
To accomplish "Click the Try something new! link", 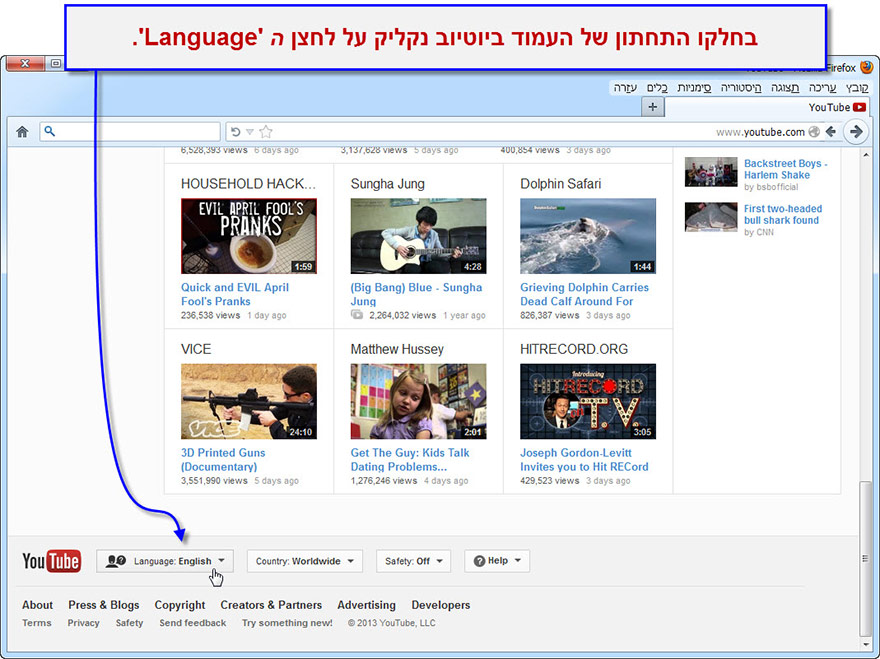I will [x=287, y=622].
